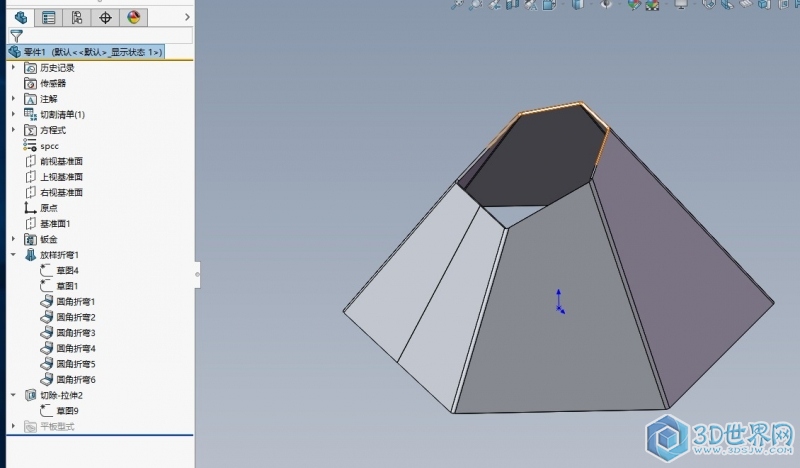Select sketch 草图9 under cut-extrude
Image resolution: width=800 pixels, height=468 pixels.
[x=67, y=410]
